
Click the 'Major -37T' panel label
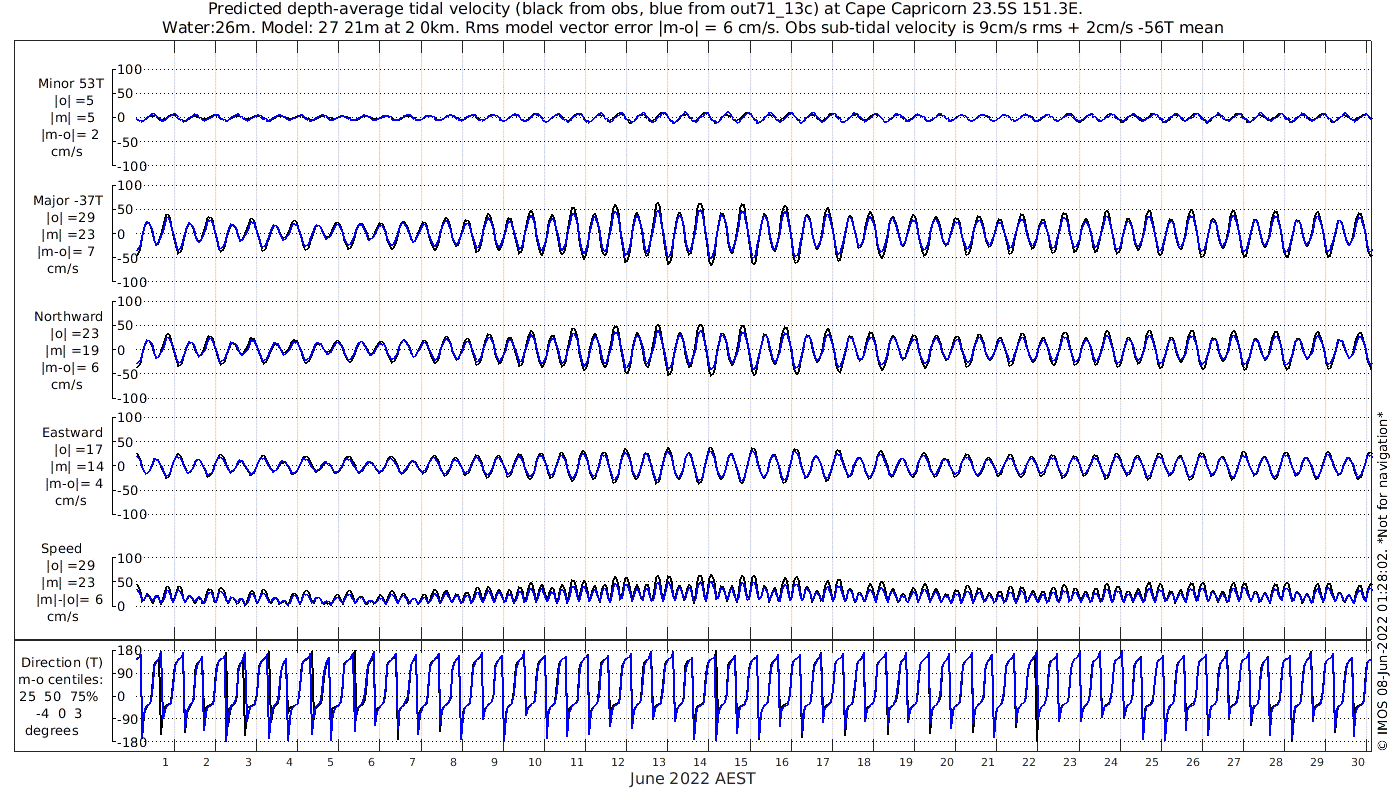(67, 200)
